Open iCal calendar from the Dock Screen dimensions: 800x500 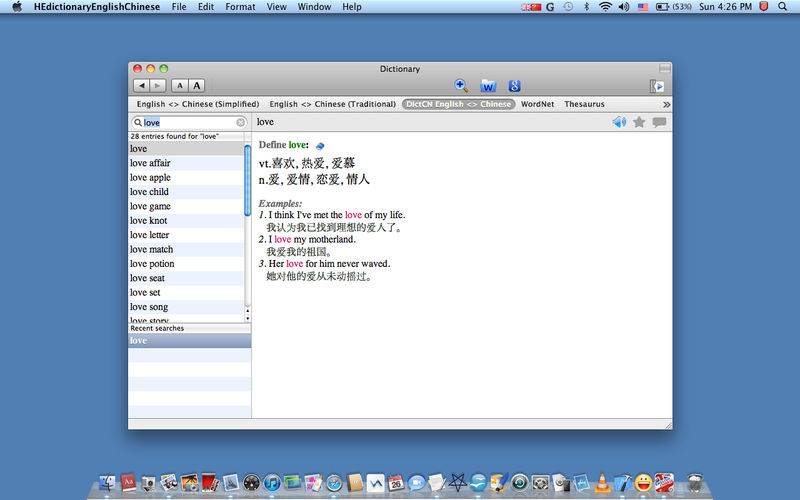(x=395, y=482)
